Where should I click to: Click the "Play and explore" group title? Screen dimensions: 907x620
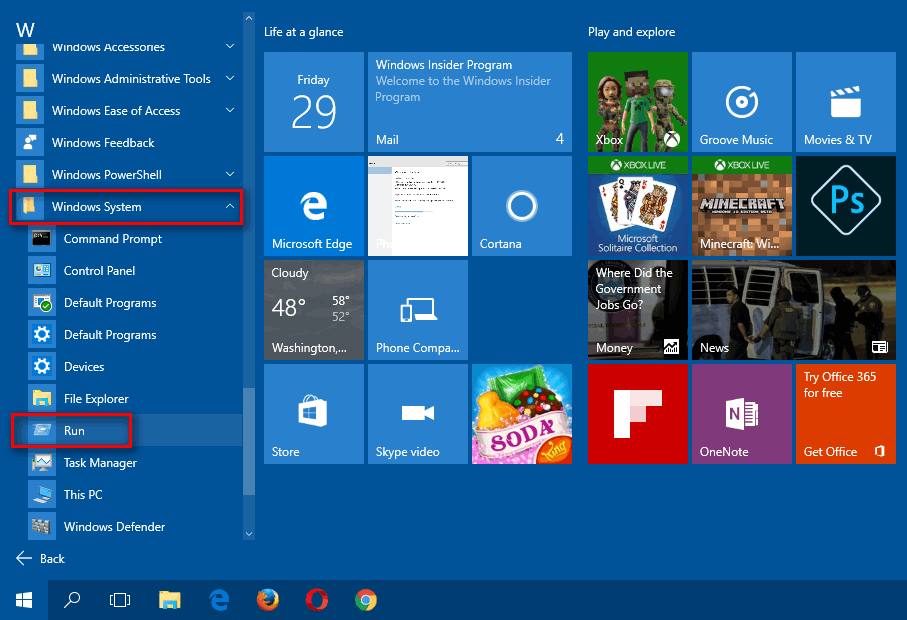click(x=632, y=32)
